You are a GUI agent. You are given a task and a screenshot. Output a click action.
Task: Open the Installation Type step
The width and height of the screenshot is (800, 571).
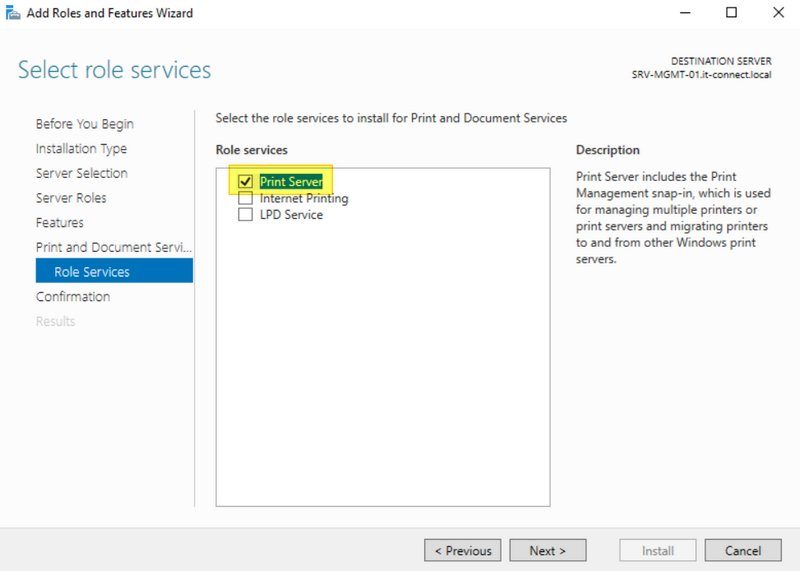pos(81,148)
